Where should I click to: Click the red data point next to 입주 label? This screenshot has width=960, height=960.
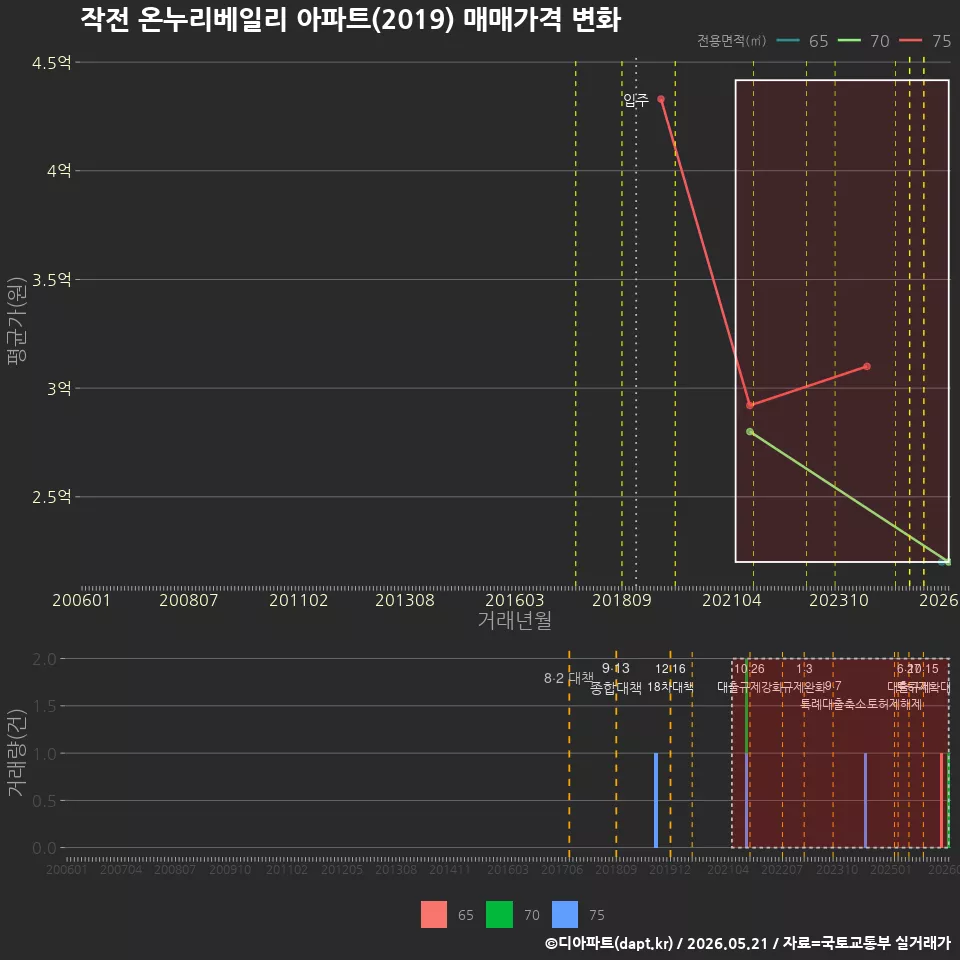[661, 99]
